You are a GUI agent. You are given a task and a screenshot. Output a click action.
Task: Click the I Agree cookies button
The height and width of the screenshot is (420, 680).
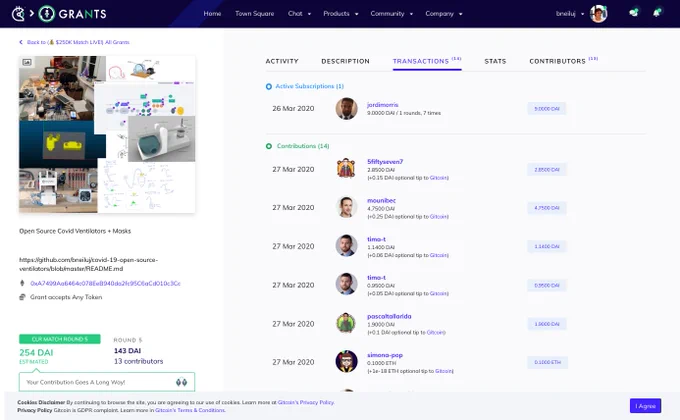[x=645, y=406]
